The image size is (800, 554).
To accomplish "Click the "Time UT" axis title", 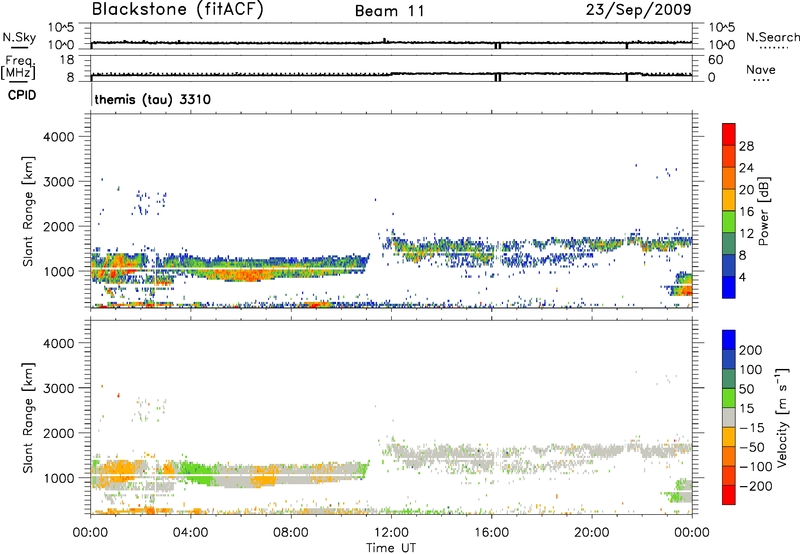I will 391,548.
